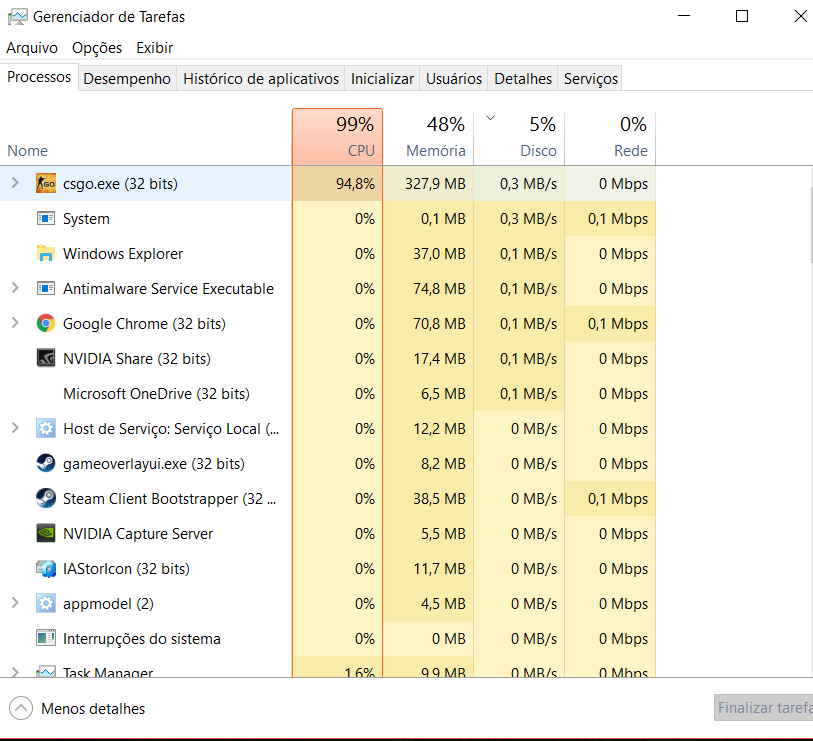This screenshot has width=813, height=741.
Task: Click the IAStorIcon process icon
Action: click(46, 568)
